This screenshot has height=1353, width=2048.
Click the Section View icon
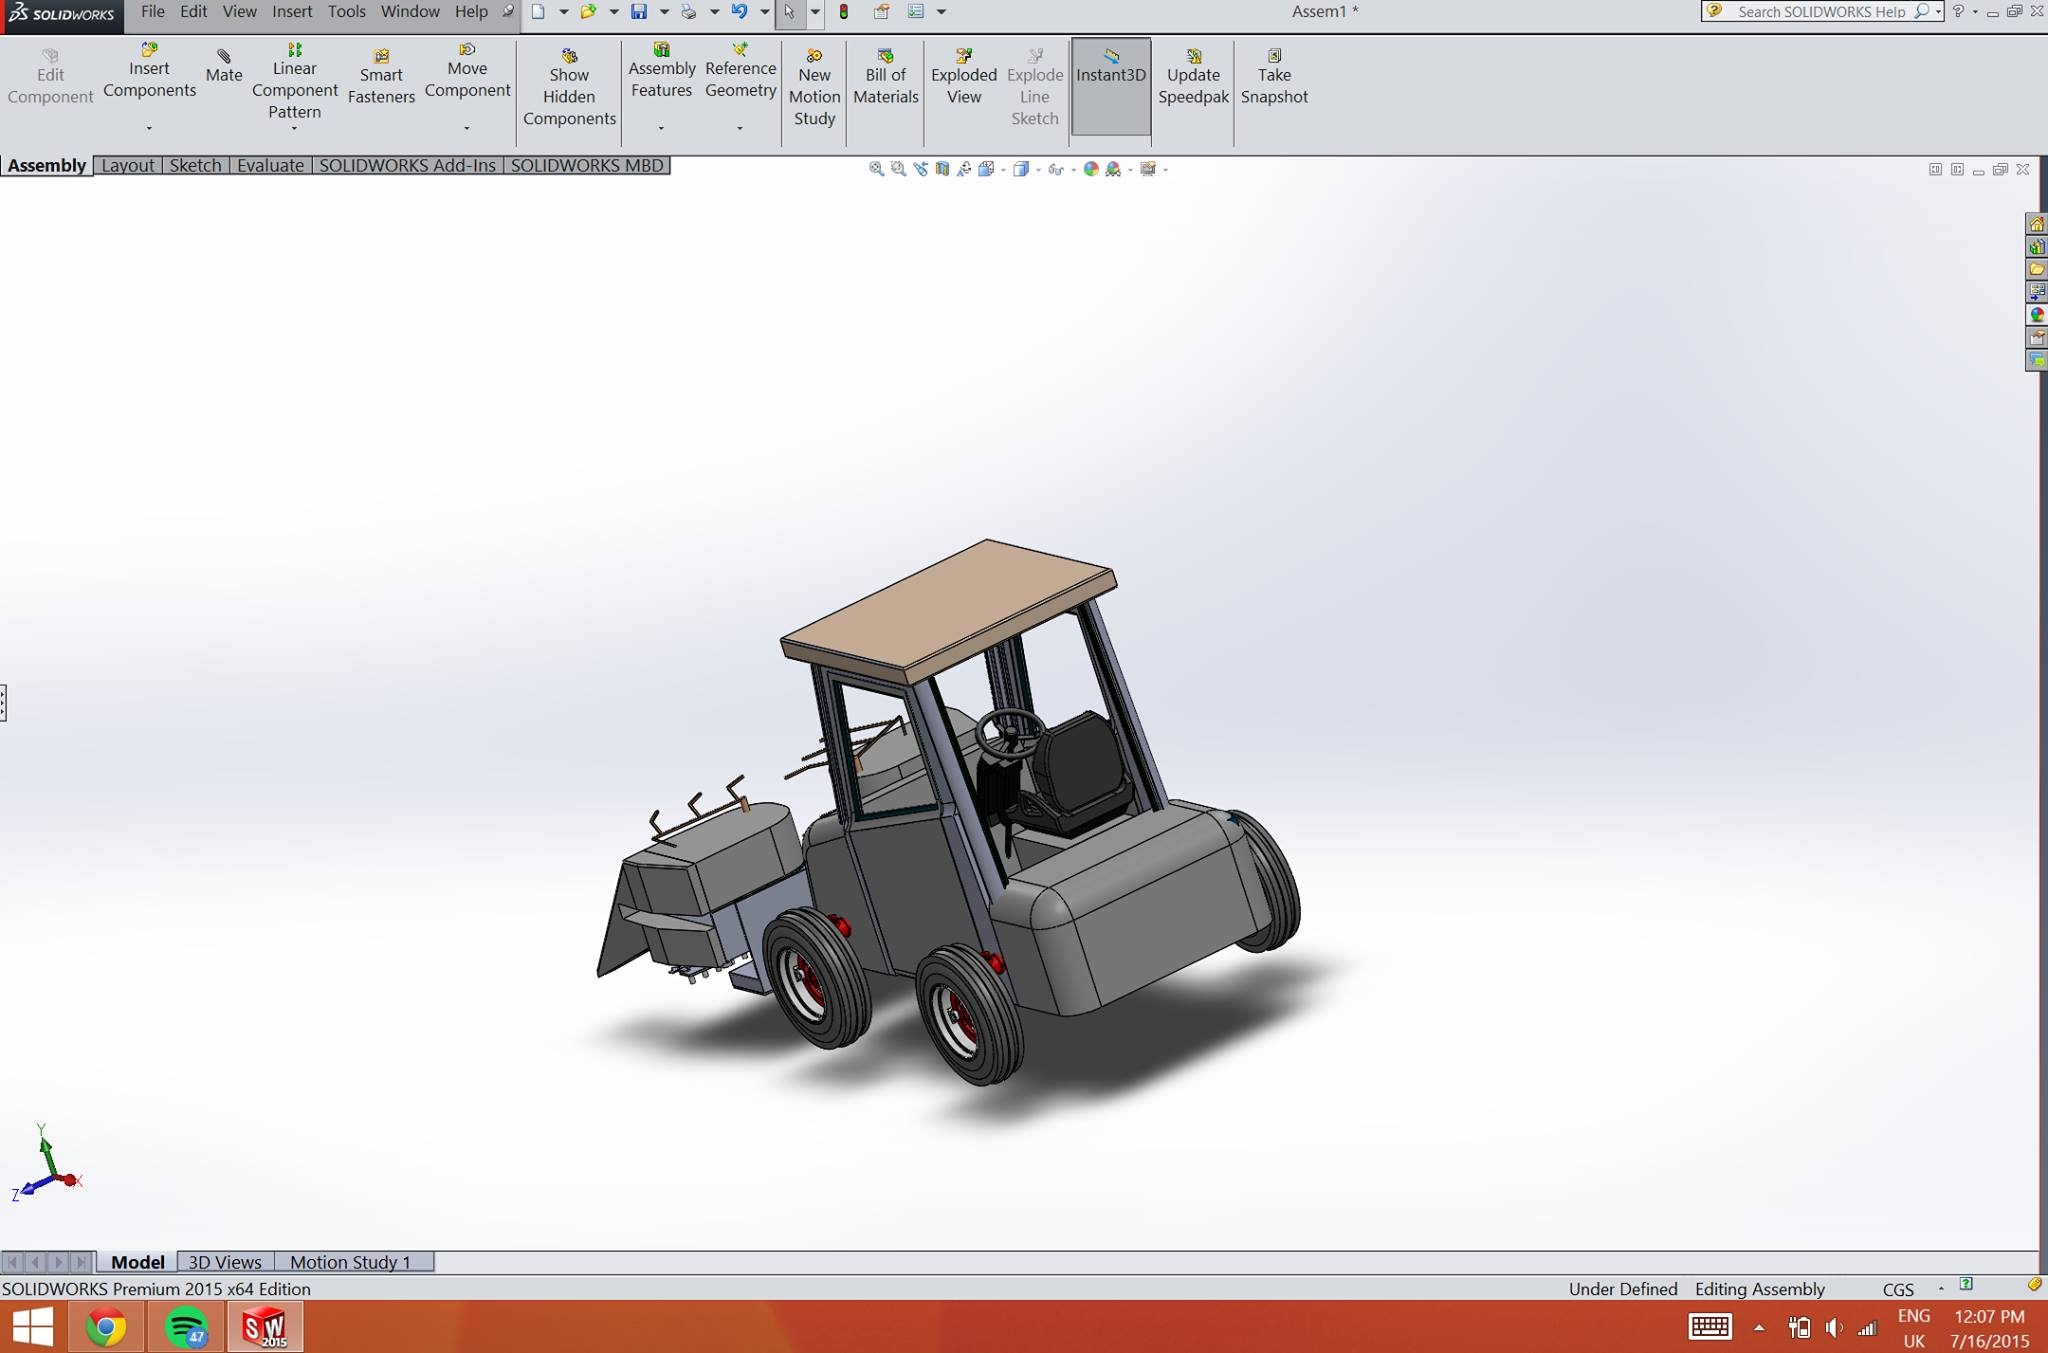[942, 169]
